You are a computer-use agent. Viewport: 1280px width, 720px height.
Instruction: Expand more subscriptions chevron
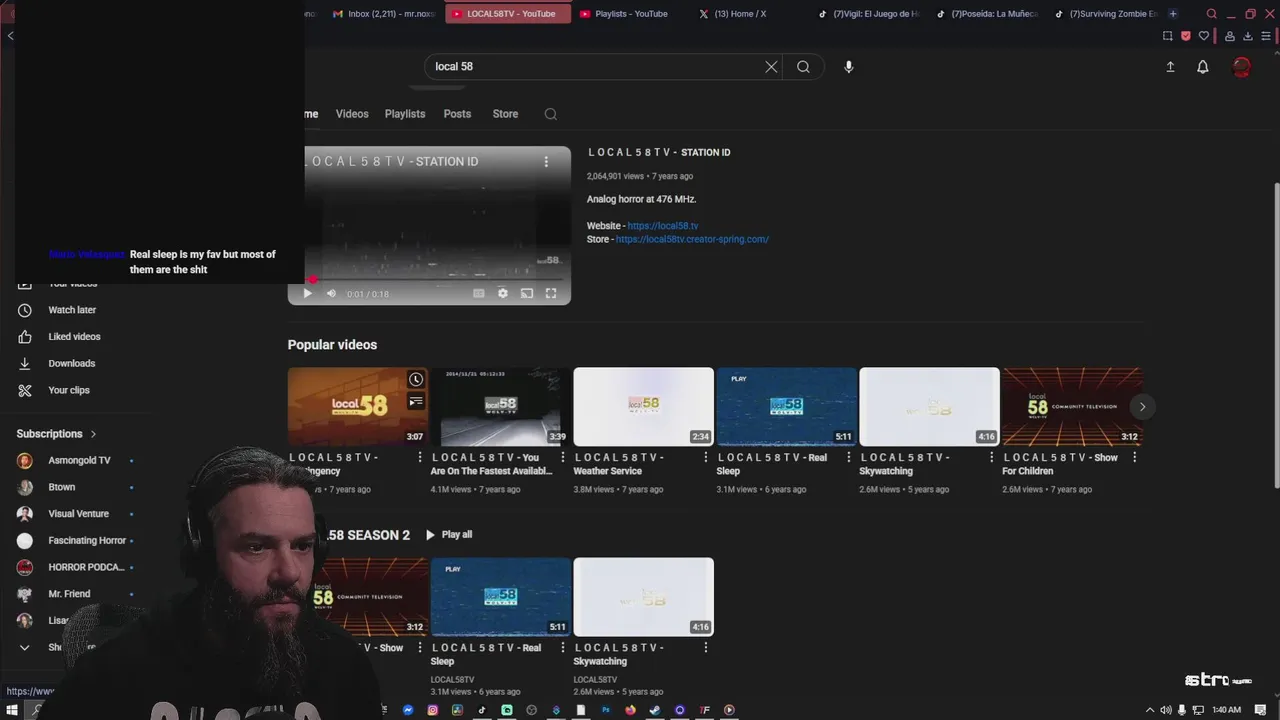[25, 647]
